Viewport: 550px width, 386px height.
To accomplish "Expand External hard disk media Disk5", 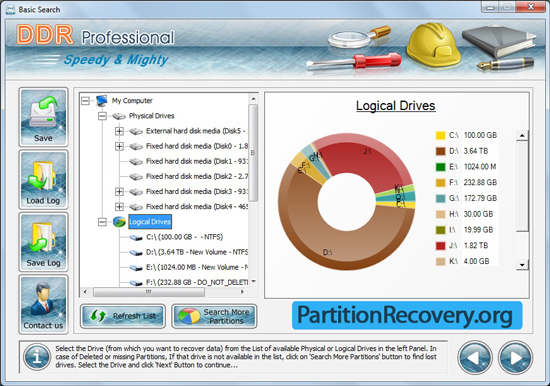I will point(119,131).
